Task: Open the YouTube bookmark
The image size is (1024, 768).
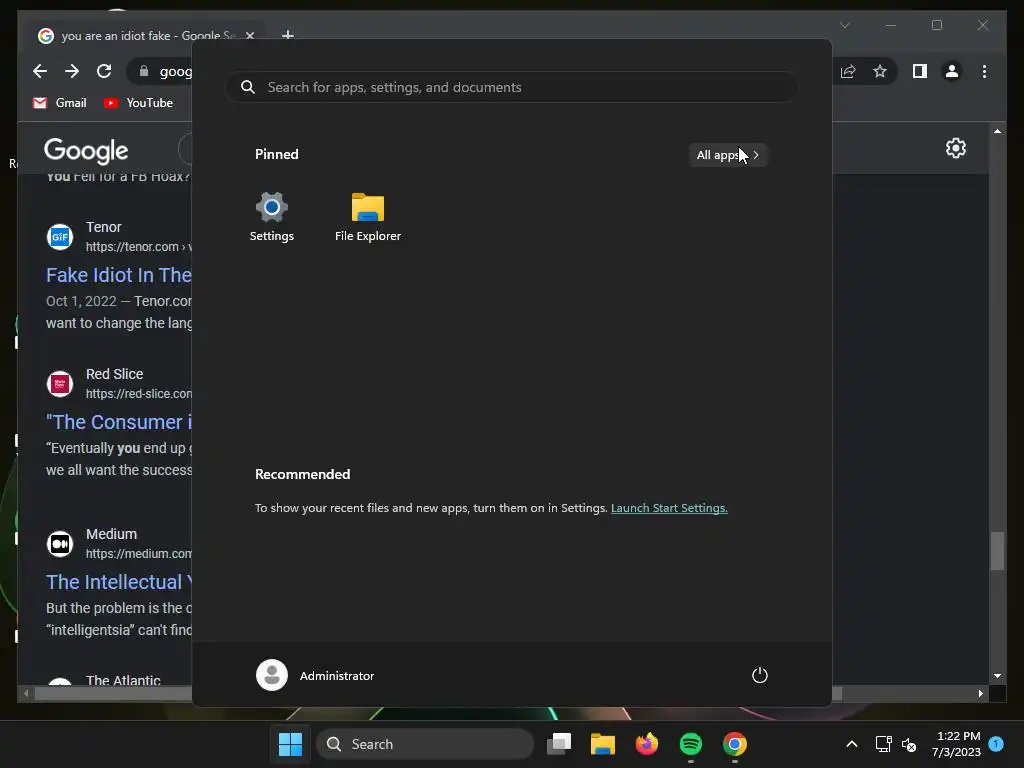Action: pos(138,103)
